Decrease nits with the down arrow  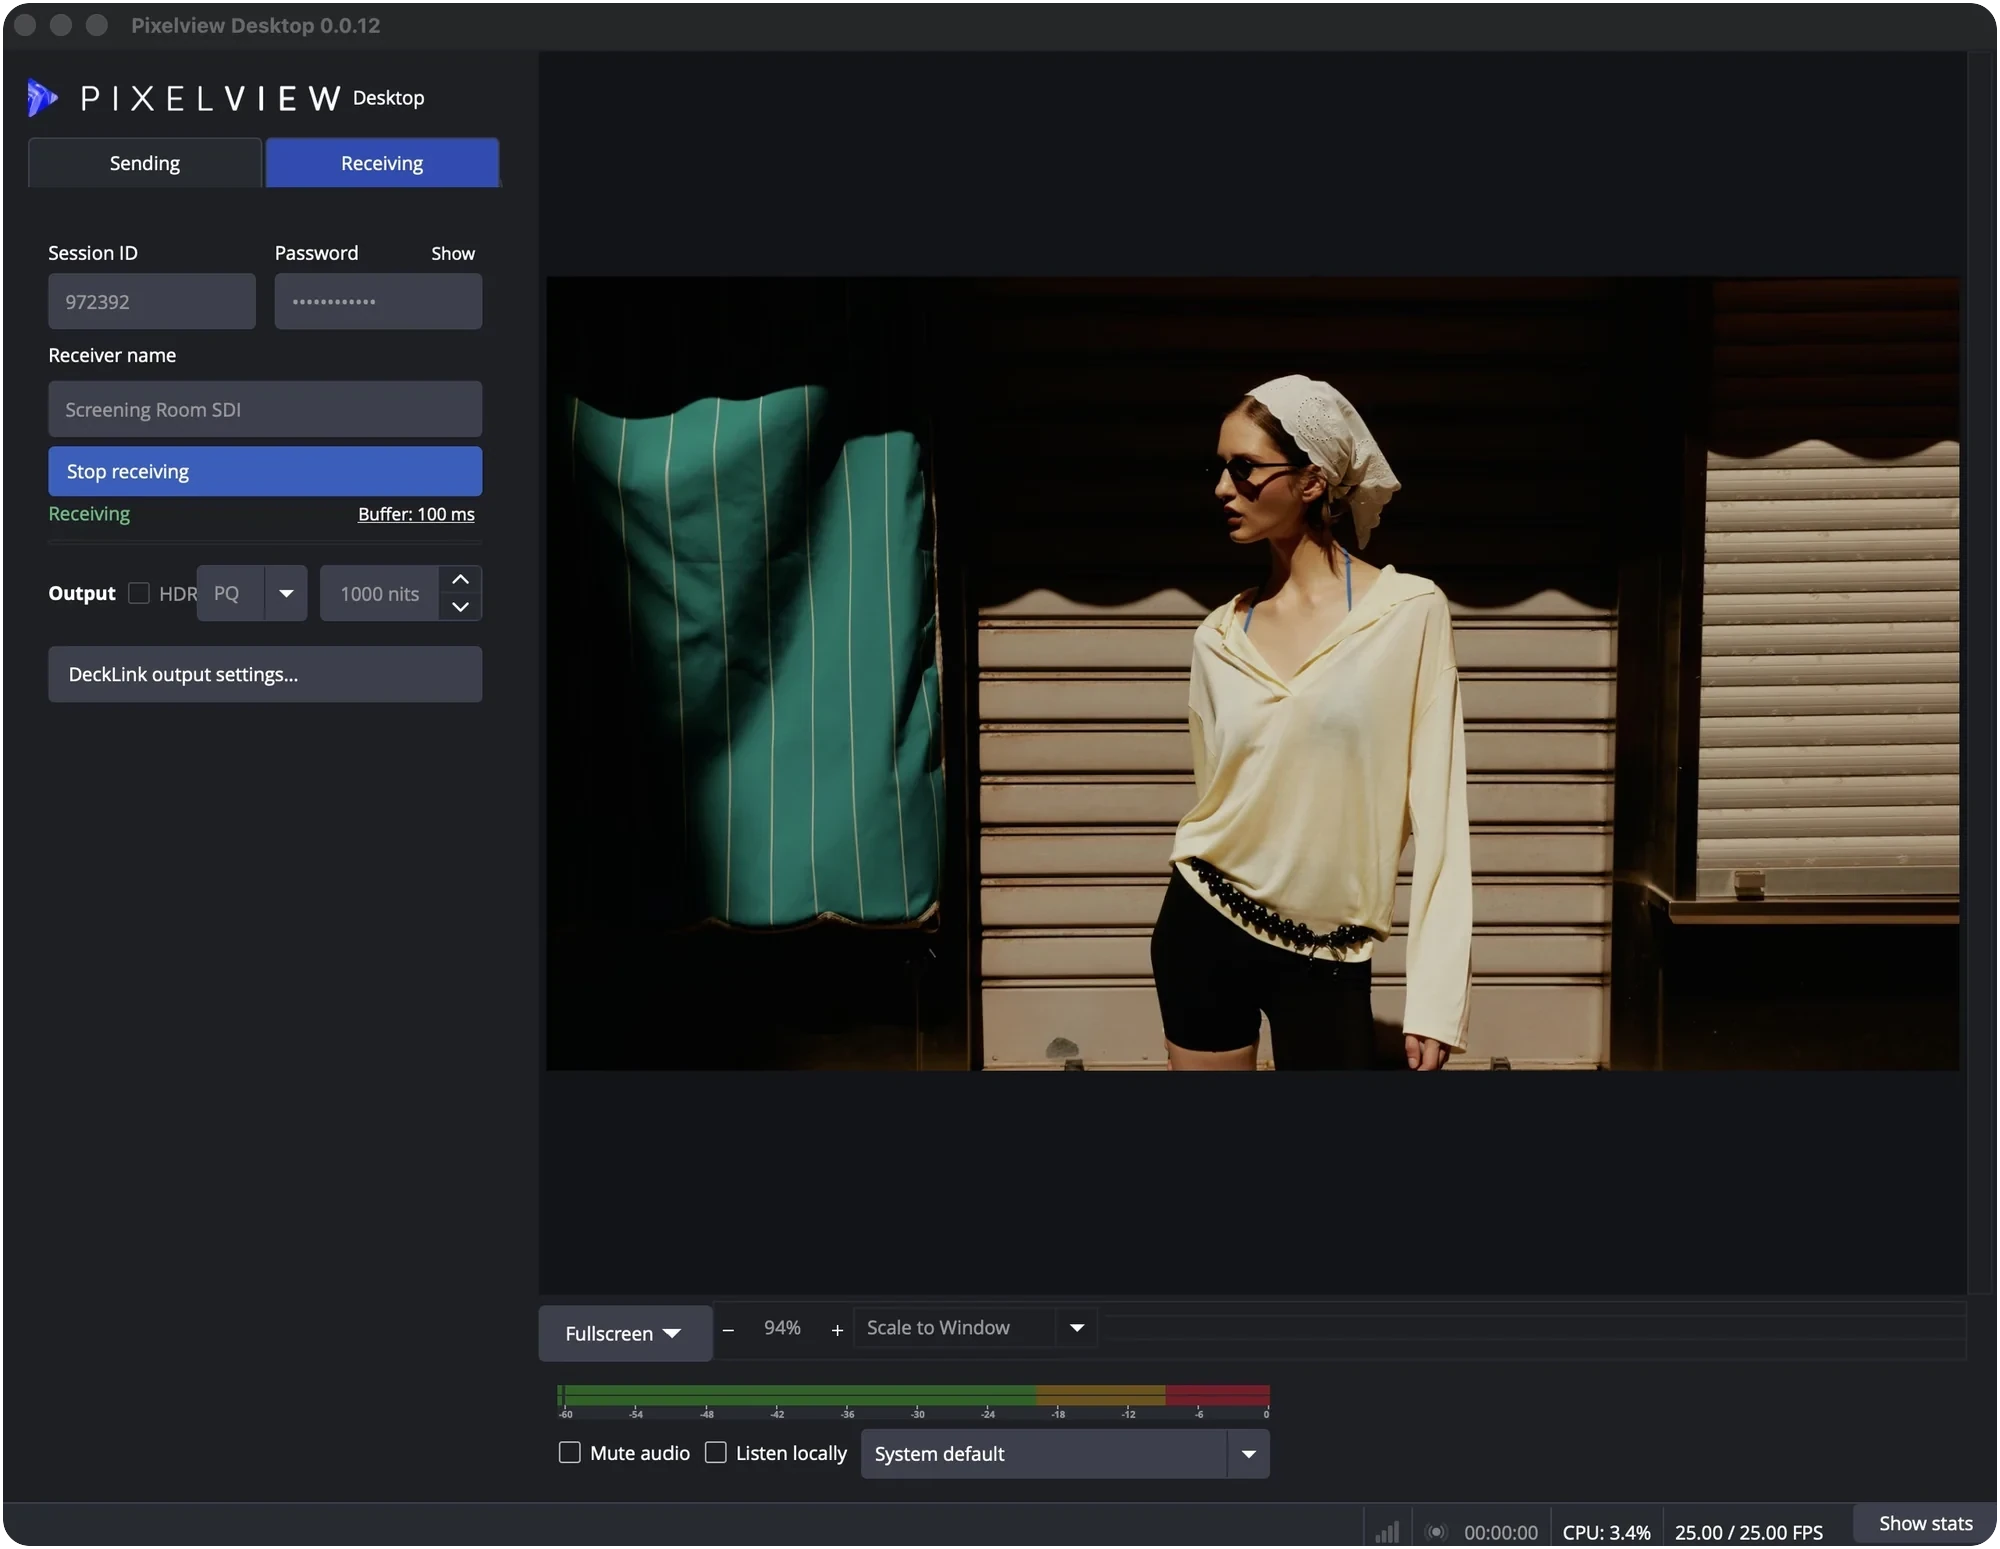[460, 607]
